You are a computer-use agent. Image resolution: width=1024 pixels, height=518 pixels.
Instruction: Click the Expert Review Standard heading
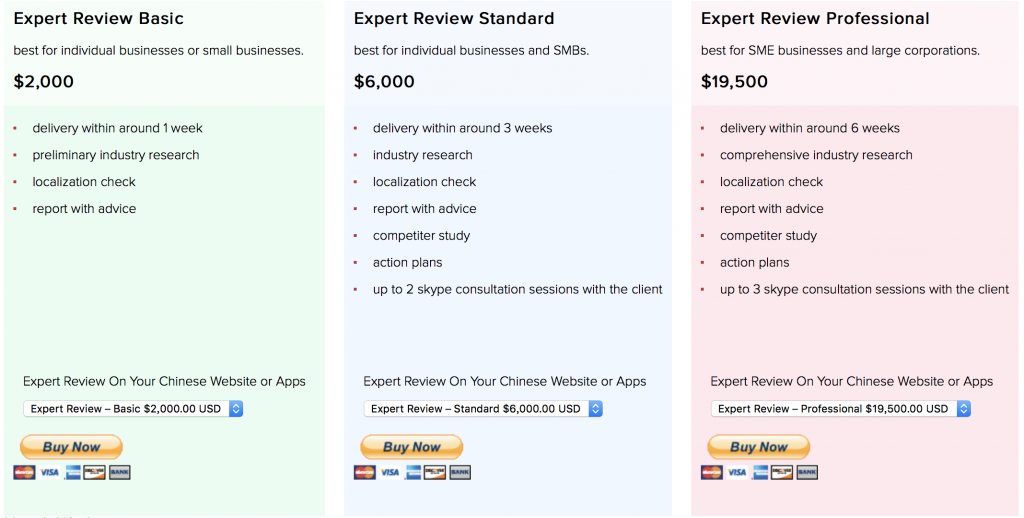pyautogui.click(x=454, y=18)
